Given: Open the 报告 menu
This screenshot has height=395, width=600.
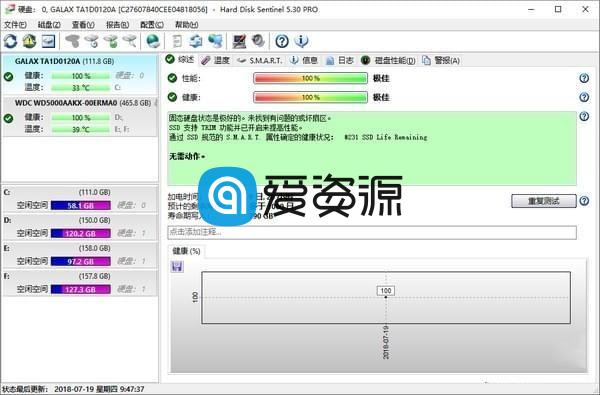Looking at the screenshot, I should (x=117, y=25).
